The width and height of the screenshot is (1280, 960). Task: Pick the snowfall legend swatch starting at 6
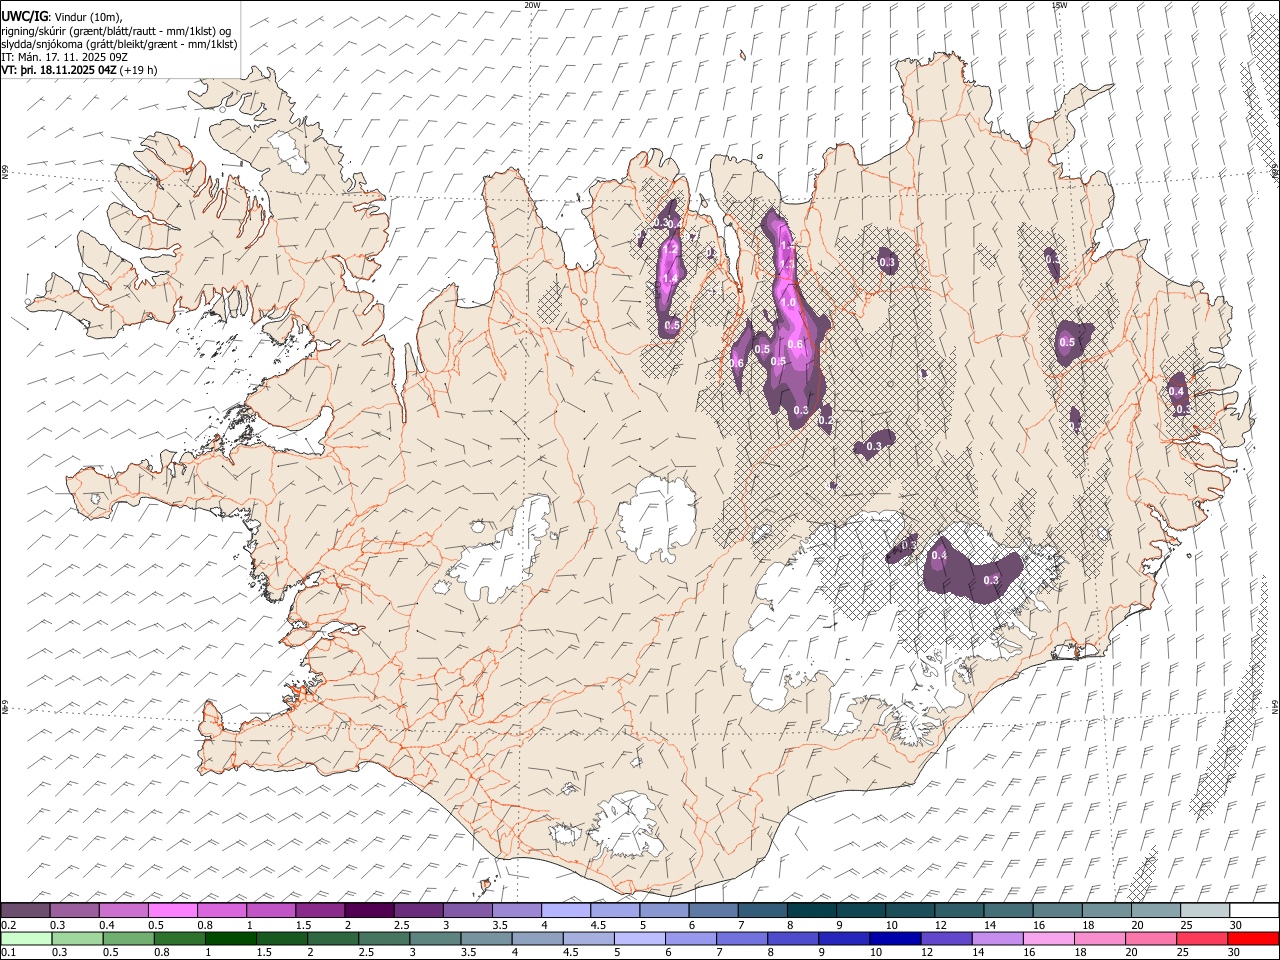[x=712, y=910]
